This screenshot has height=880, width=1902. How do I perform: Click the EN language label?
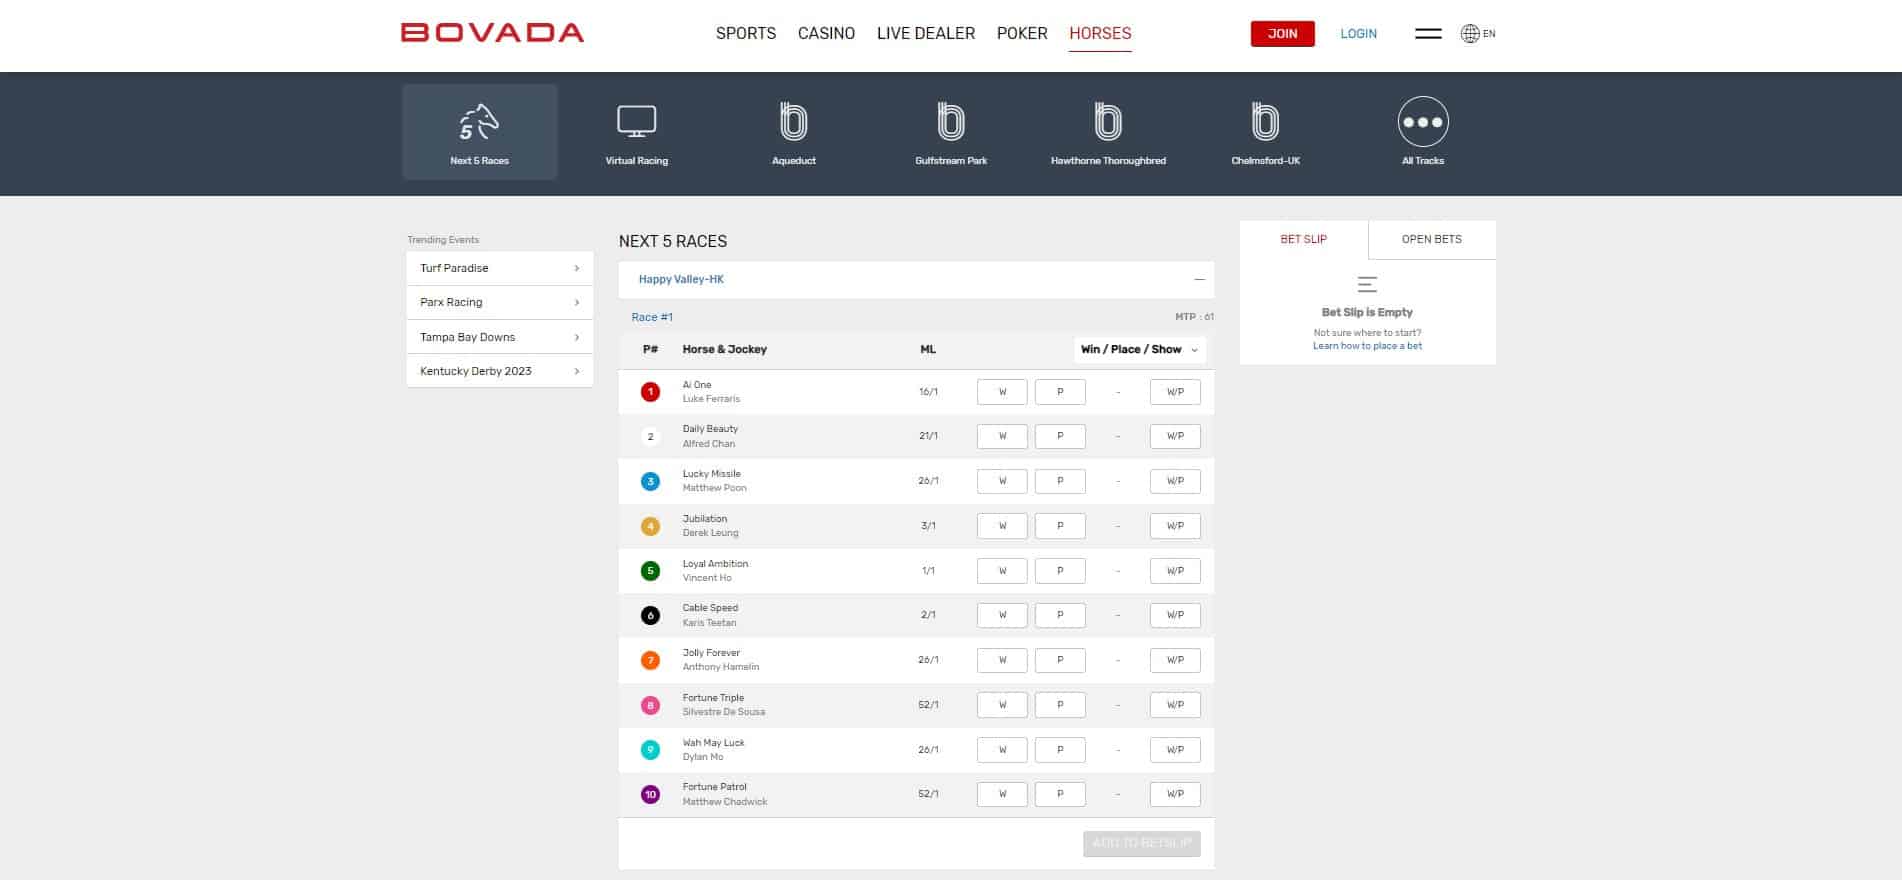(x=1489, y=33)
